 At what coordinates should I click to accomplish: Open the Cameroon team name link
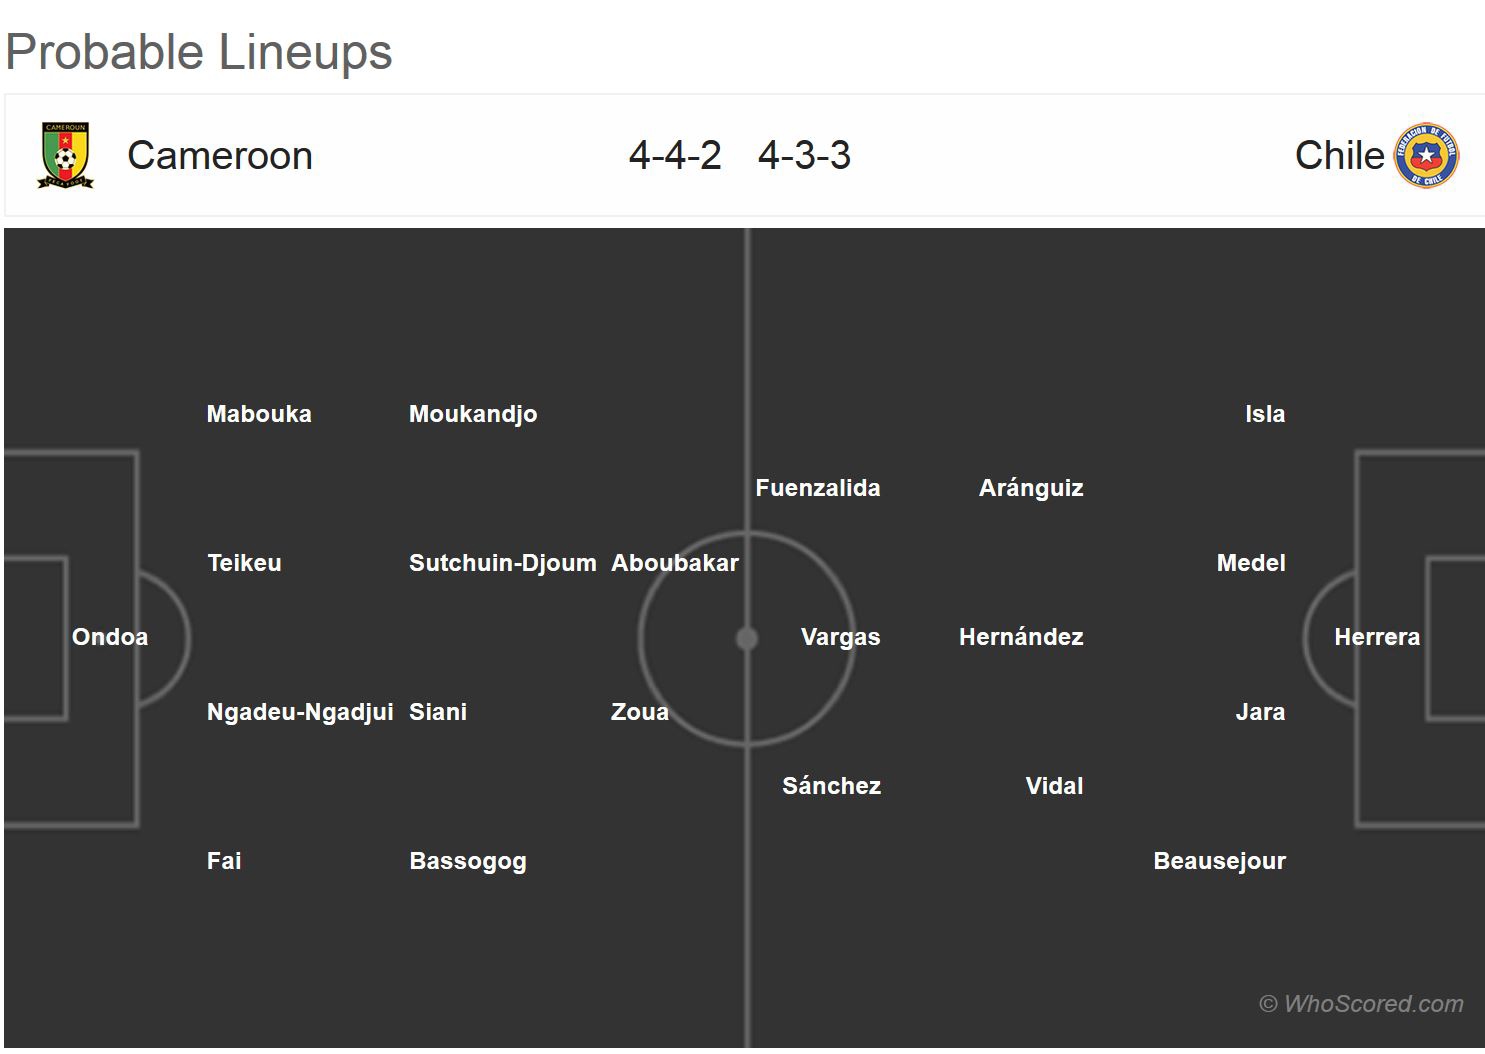(x=220, y=156)
